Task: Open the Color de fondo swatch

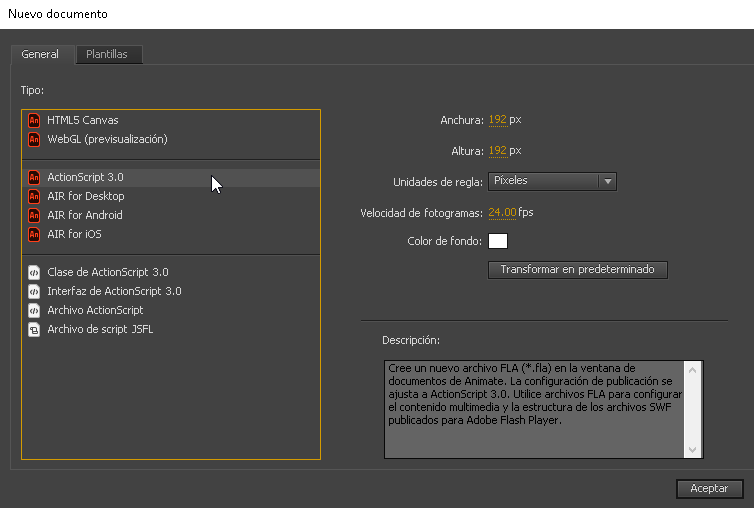Action: (498, 241)
